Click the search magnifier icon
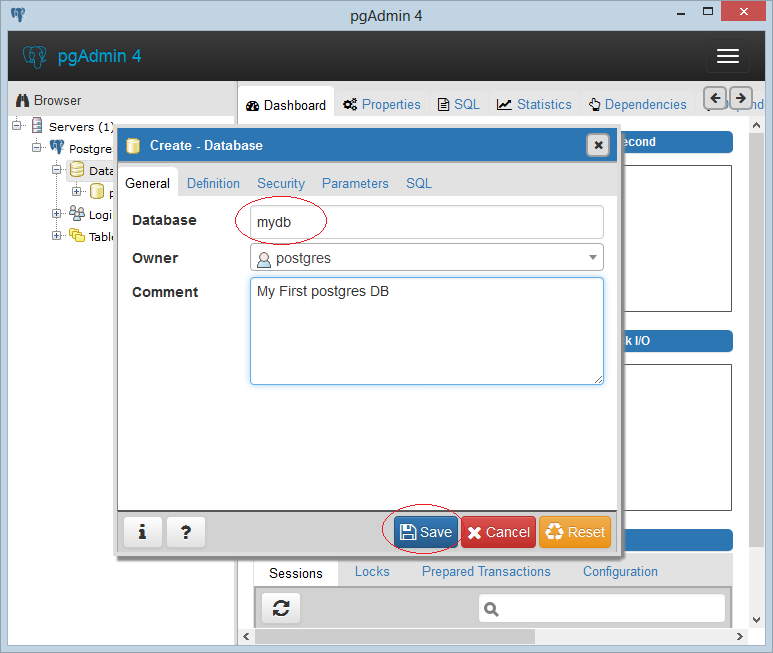The image size is (773, 653). point(491,609)
